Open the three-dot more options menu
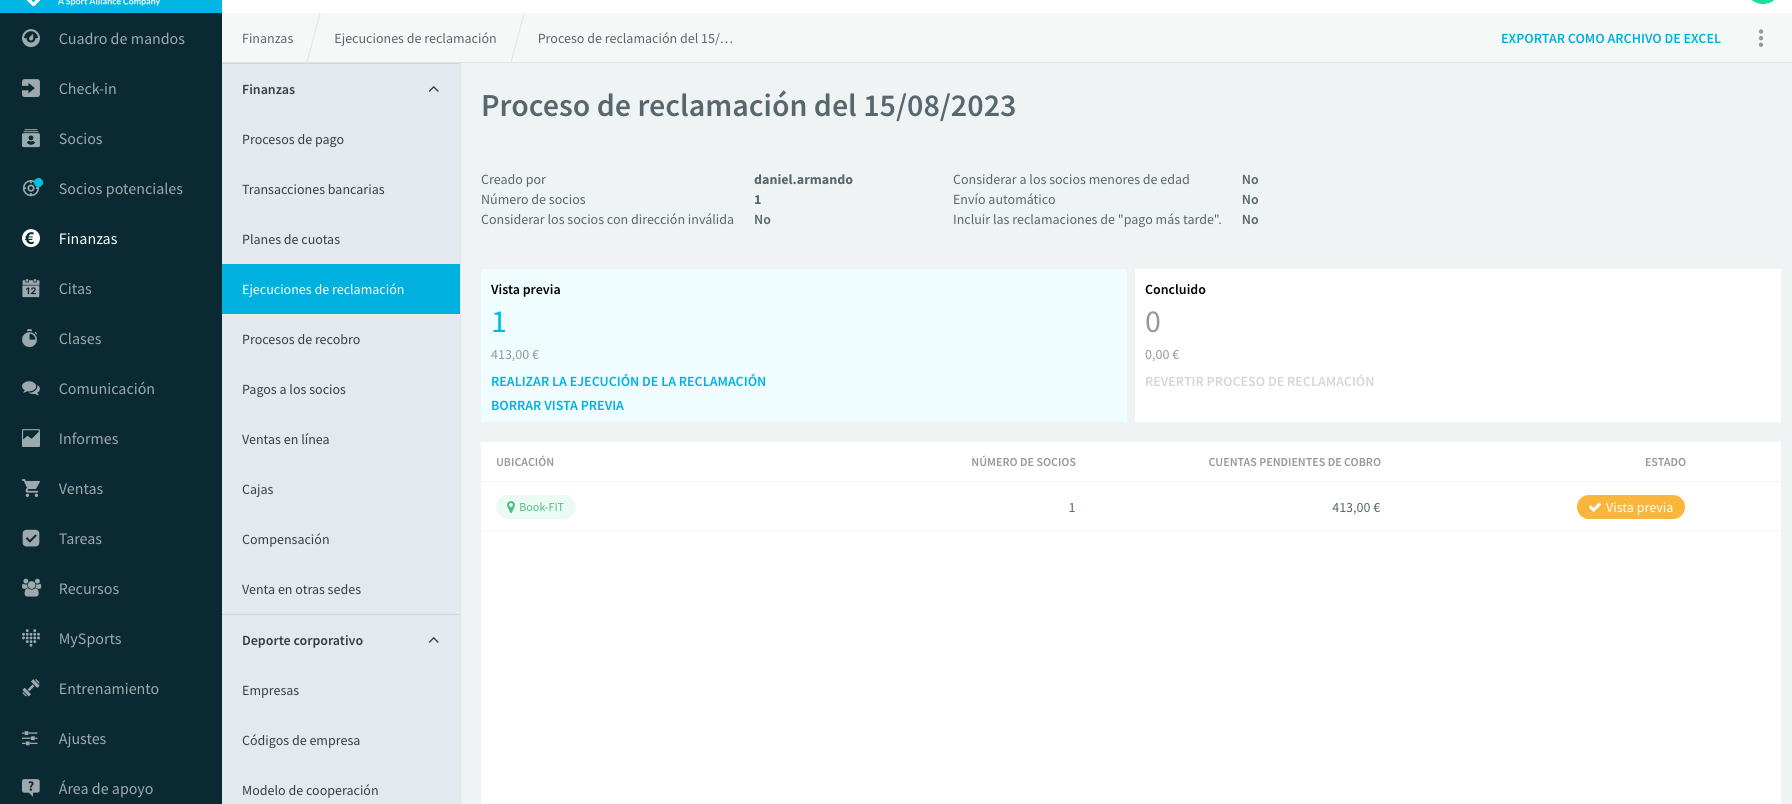This screenshot has height=804, width=1792. [1761, 38]
